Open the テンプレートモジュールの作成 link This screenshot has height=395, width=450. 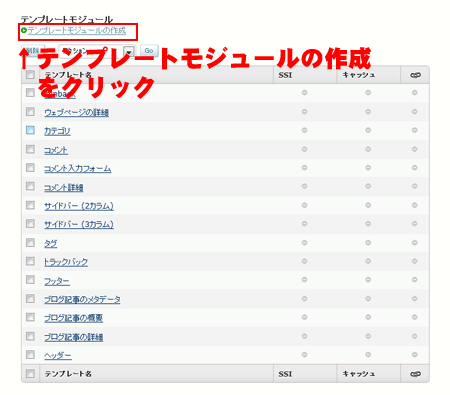click(77, 31)
